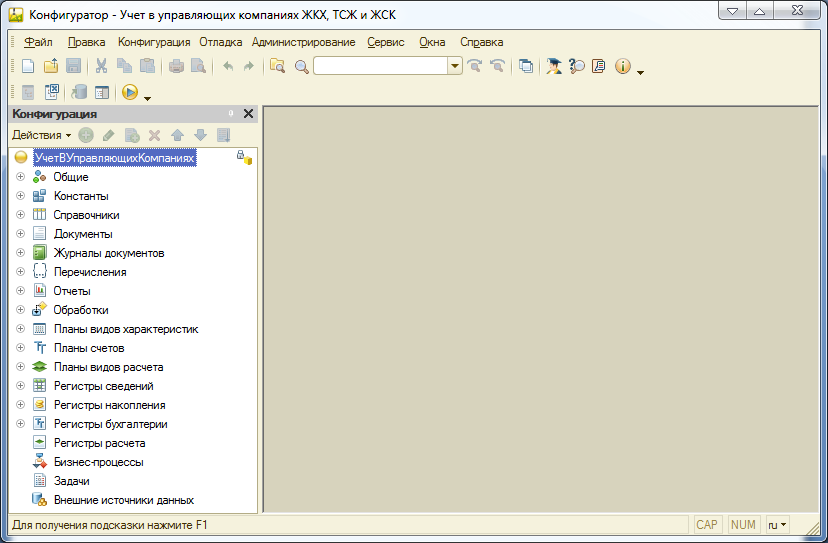828x543 pixels.
Task: Update database configuration via the barrel icon
Action: pos(79,92)
